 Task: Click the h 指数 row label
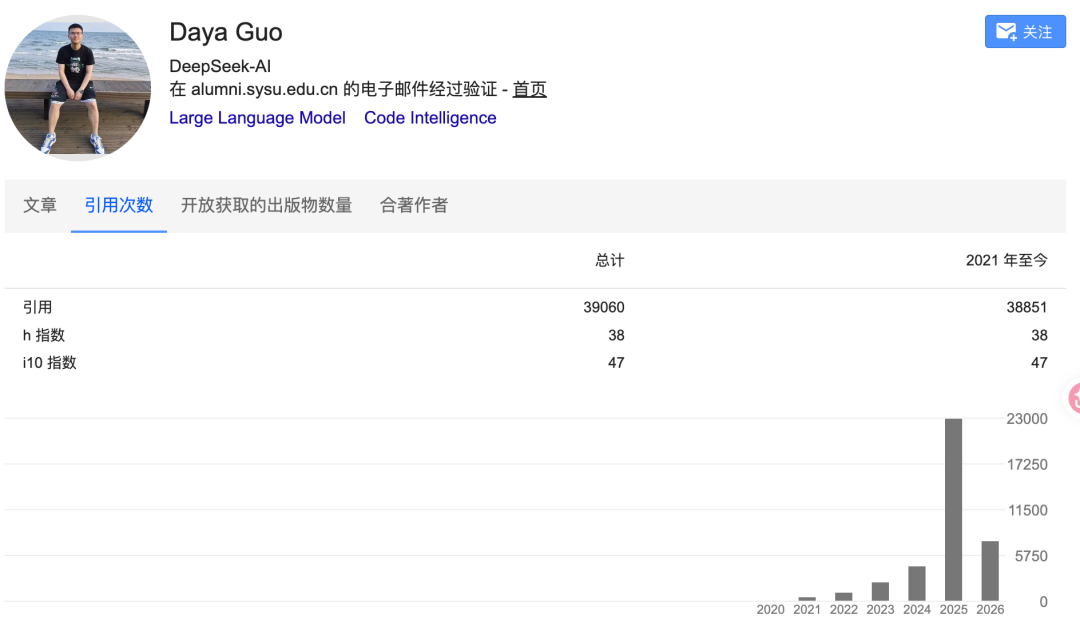point(44,335)
